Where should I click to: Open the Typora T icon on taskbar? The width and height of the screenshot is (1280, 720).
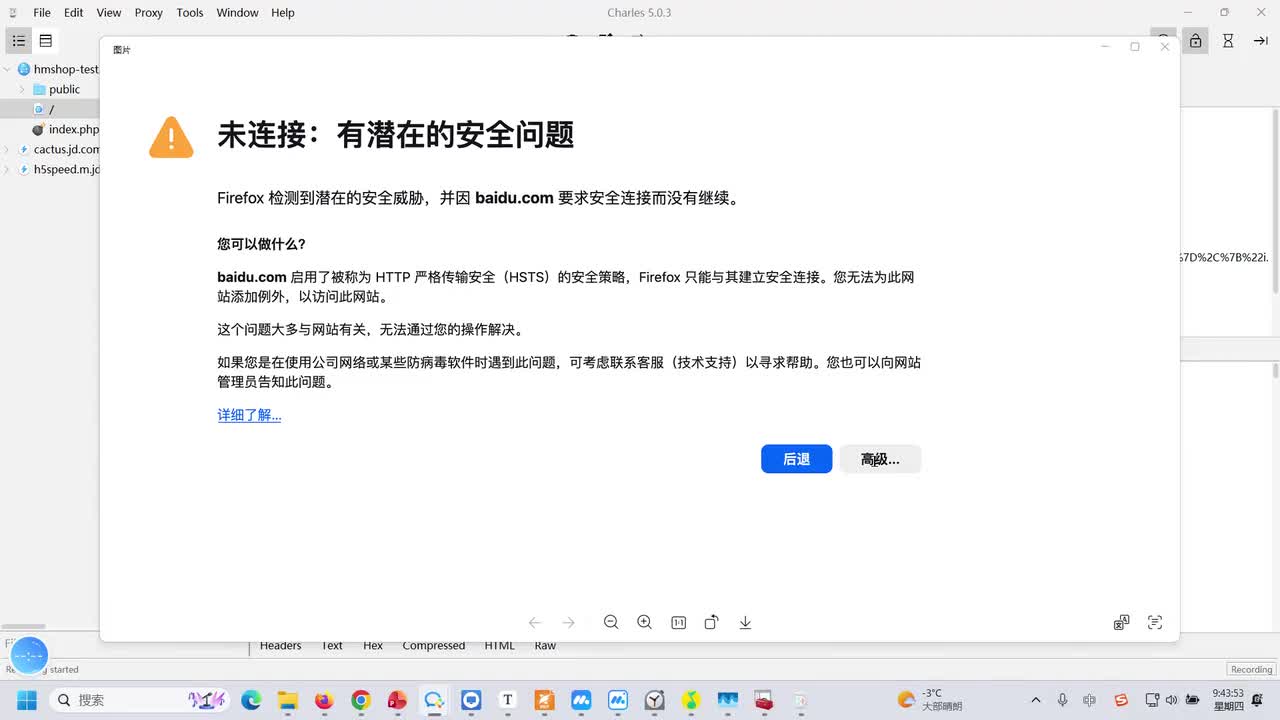click(x=508, y=700)
